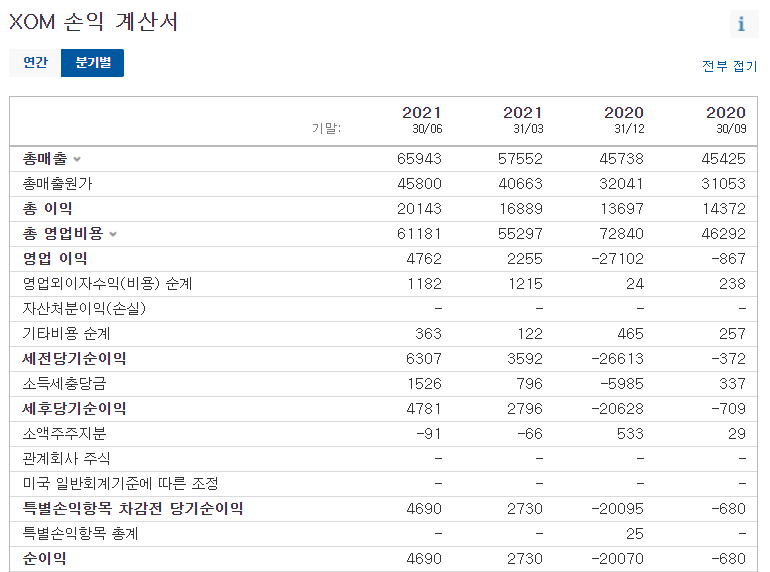Screen dimensions: 770x572
Task: Click after-tax income value 4781
Action: click(x=424, y=409)
